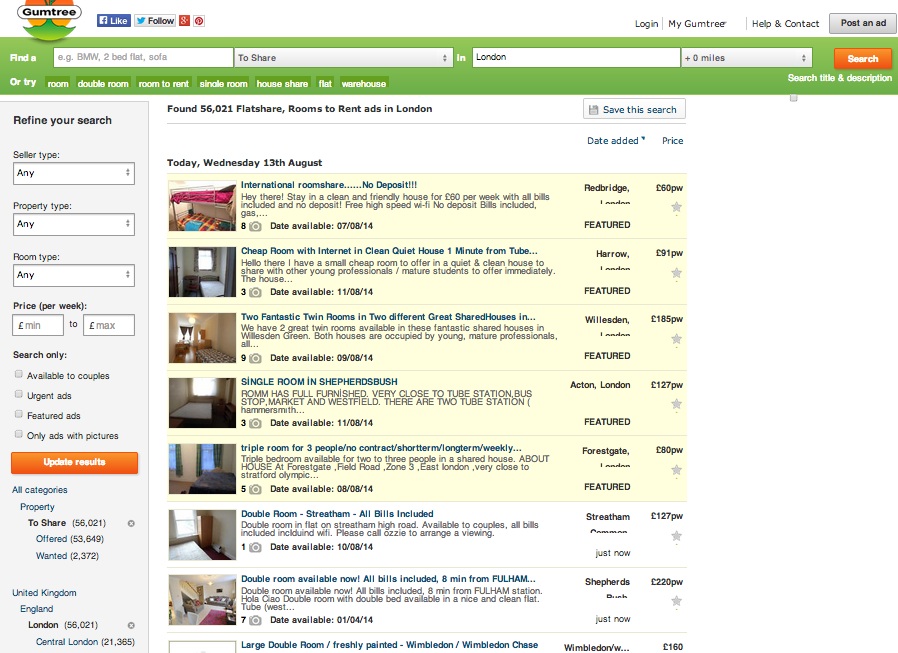Screen dimensions: 898x653
Task: Click the Update results button
Action: click(74, 463)
